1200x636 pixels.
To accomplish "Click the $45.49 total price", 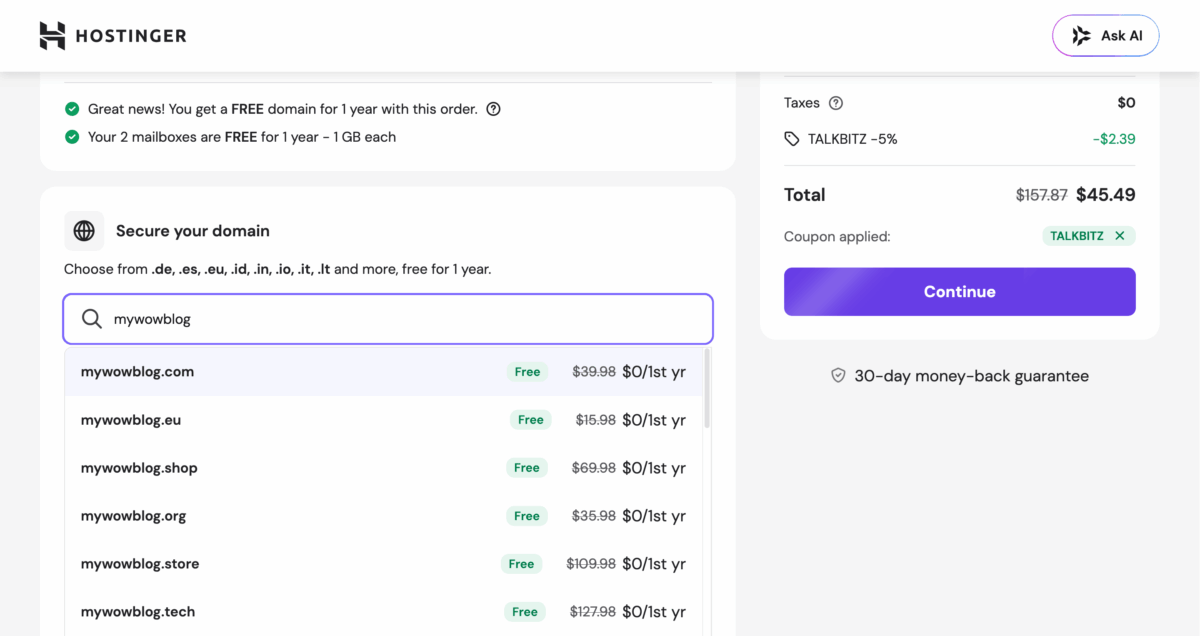I will click(1106, 195).
